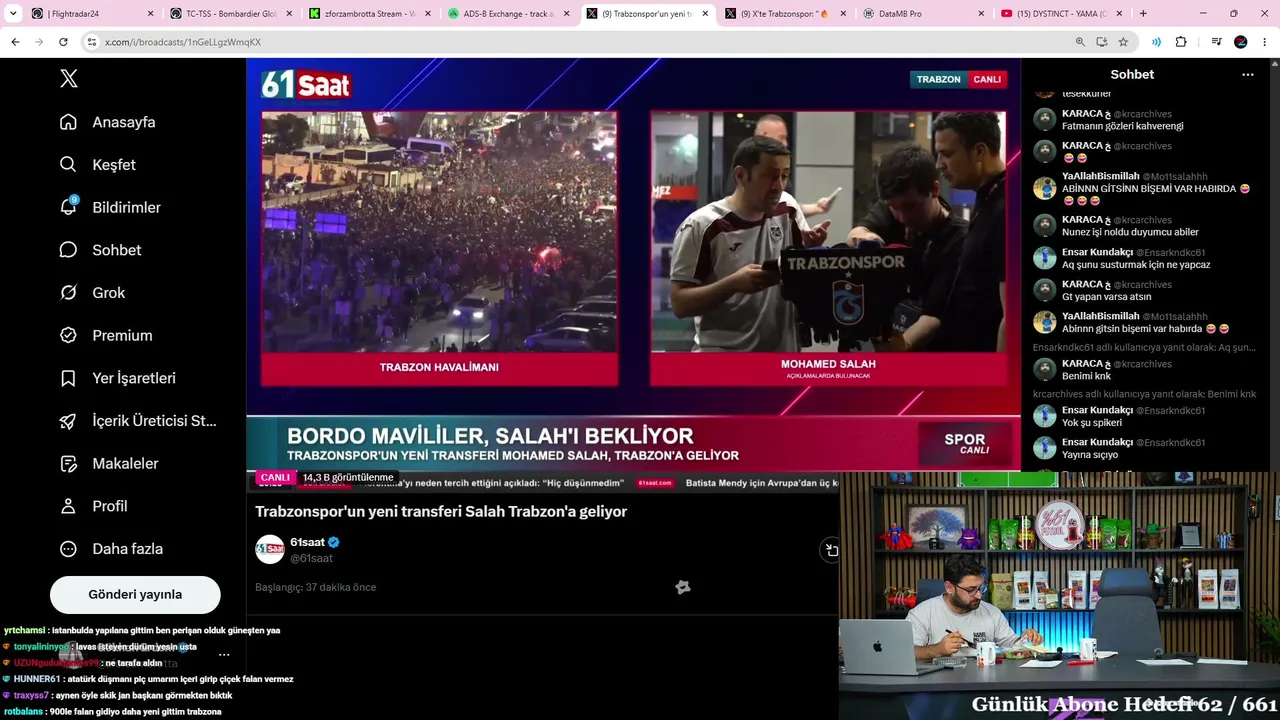Click the Sohbet chat panel heading

coord(1132,75)
